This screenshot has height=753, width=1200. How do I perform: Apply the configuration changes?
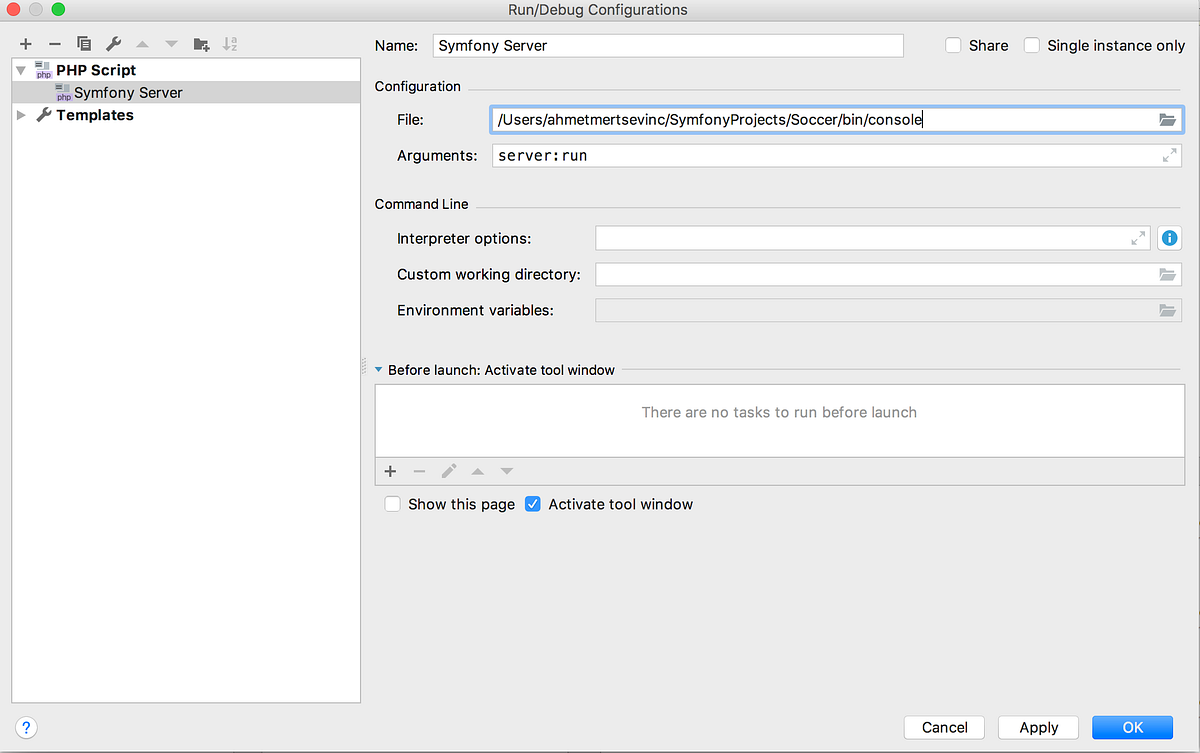1038,727
